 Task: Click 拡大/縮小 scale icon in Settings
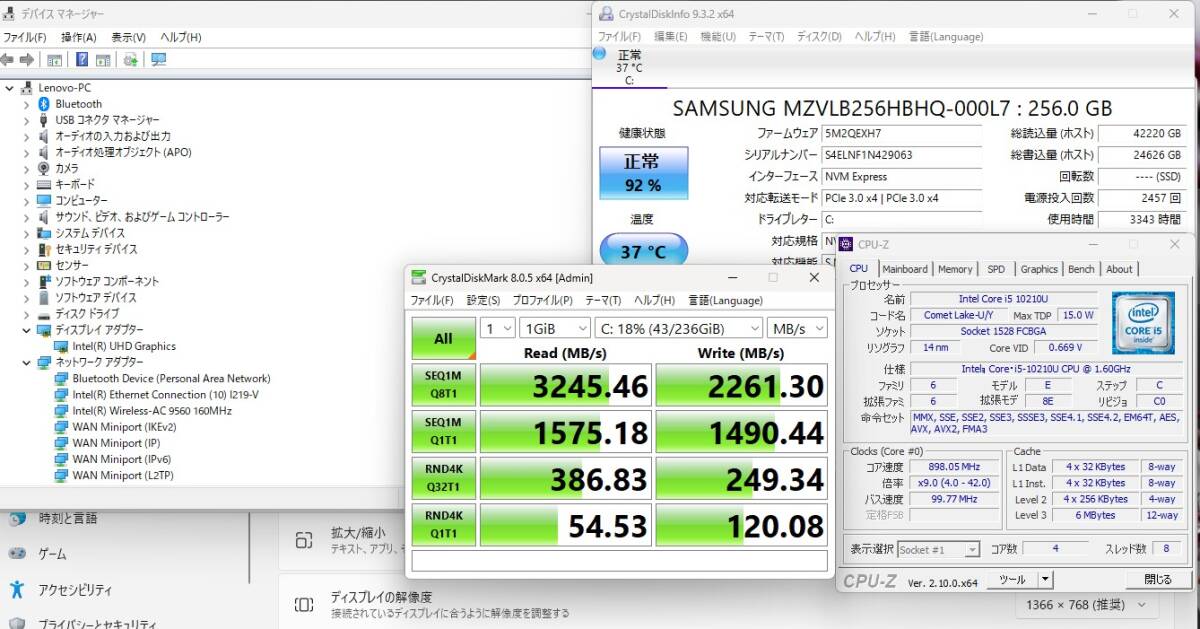tap(304, 540)
